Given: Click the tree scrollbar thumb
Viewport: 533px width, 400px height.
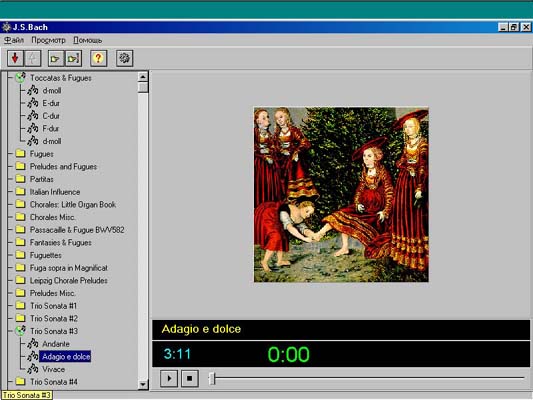Looking at the screenshot, I should tap(143, 87).
